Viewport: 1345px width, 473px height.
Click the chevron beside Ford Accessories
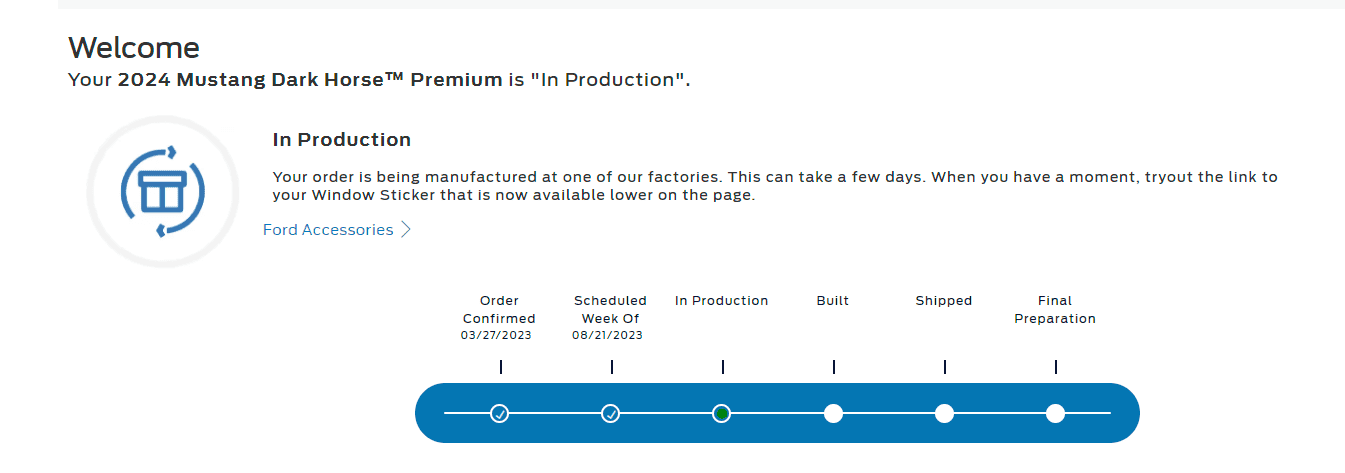pos(405,230)
